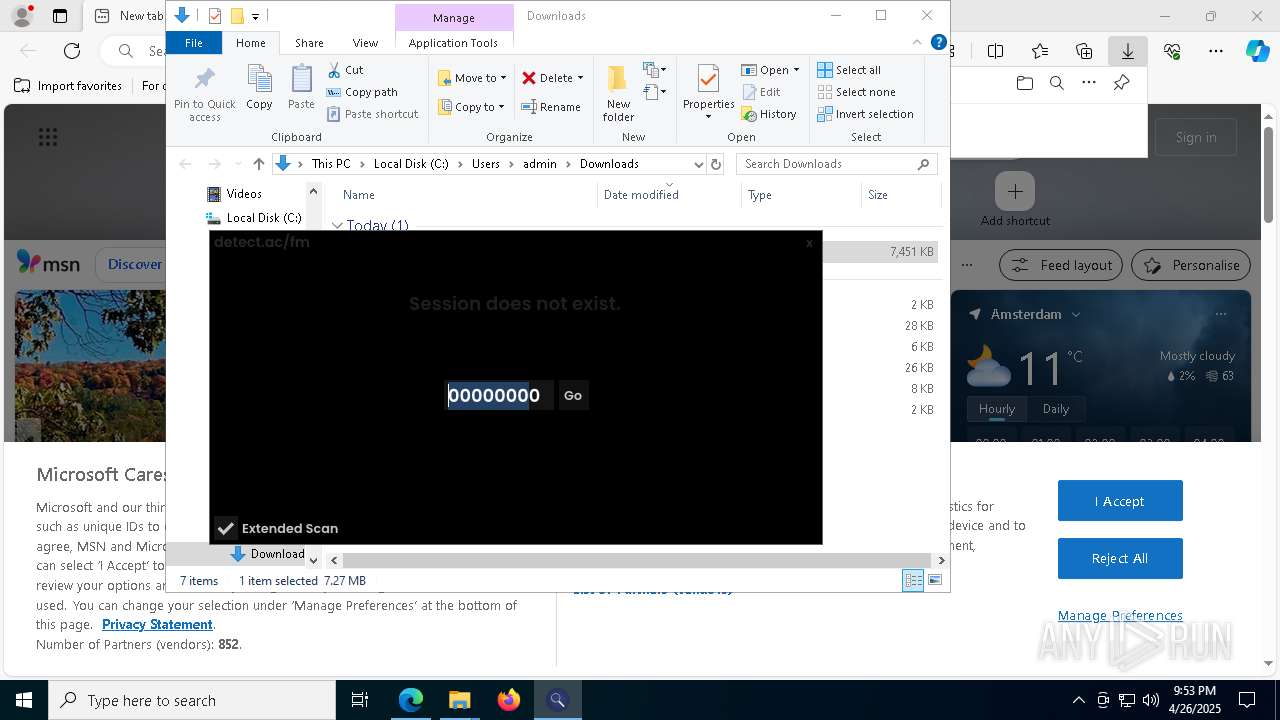Screen dimensions: 1280x720
Task: Click the New folder icon
Action: 618,79
